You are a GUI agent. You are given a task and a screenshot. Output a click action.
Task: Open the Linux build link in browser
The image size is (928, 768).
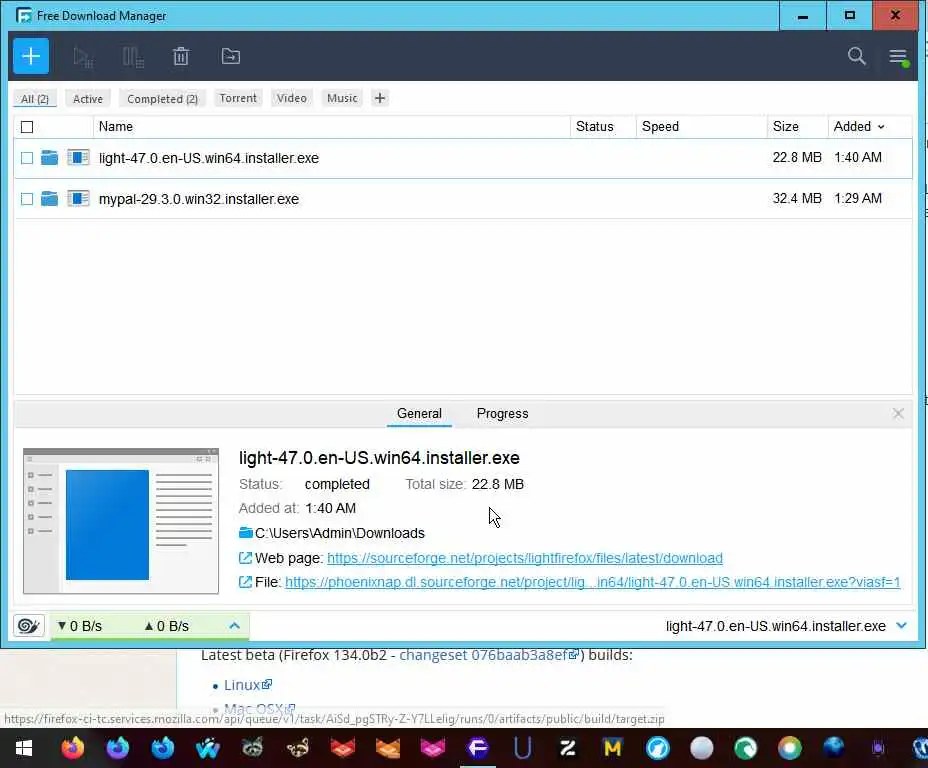pyautogui.click(x=242, y=685)
